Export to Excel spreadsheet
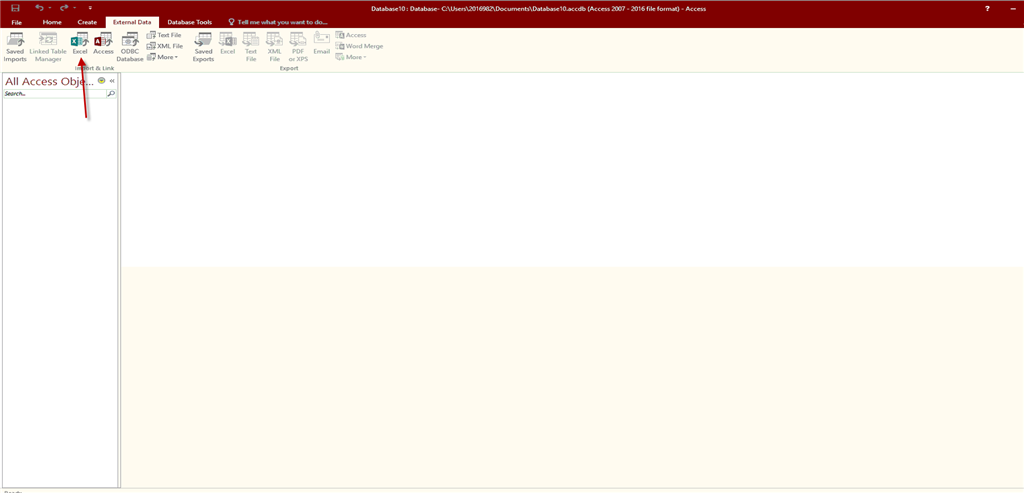 (x=227, y=43)
